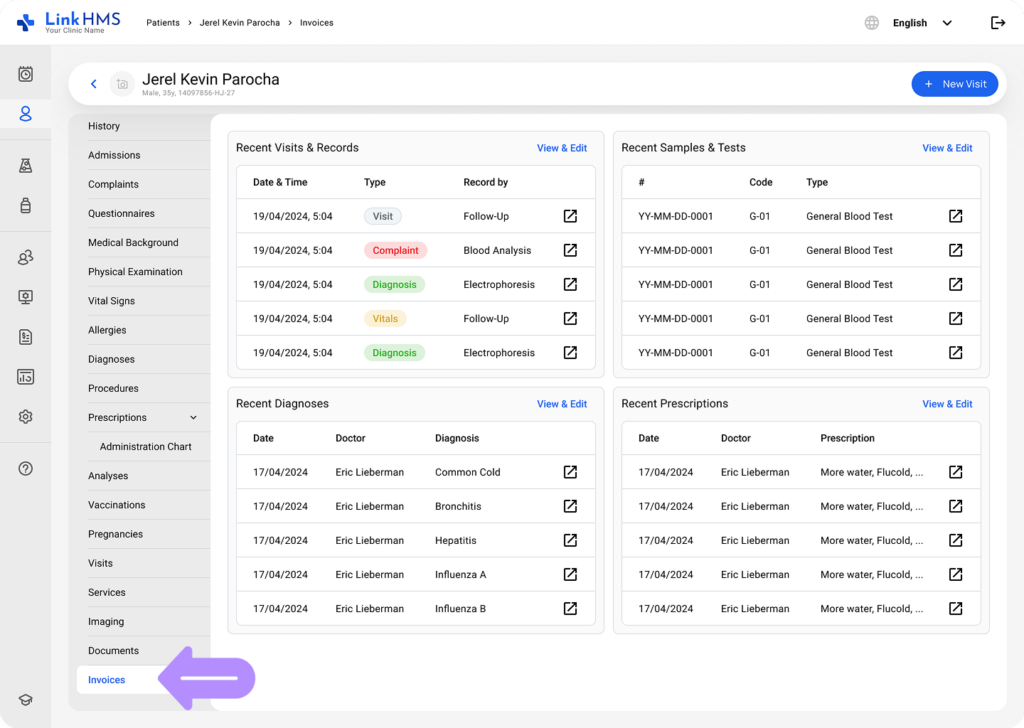
Task: Click the logout icon at top right
Action: tap(998, 23)
